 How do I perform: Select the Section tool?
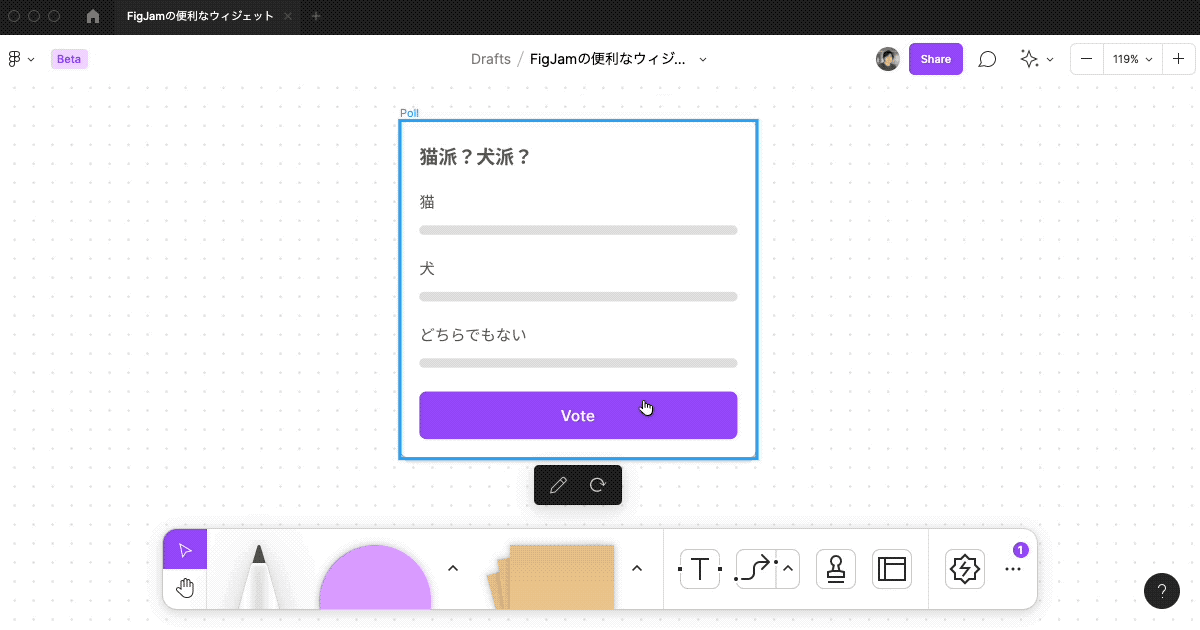890,568
